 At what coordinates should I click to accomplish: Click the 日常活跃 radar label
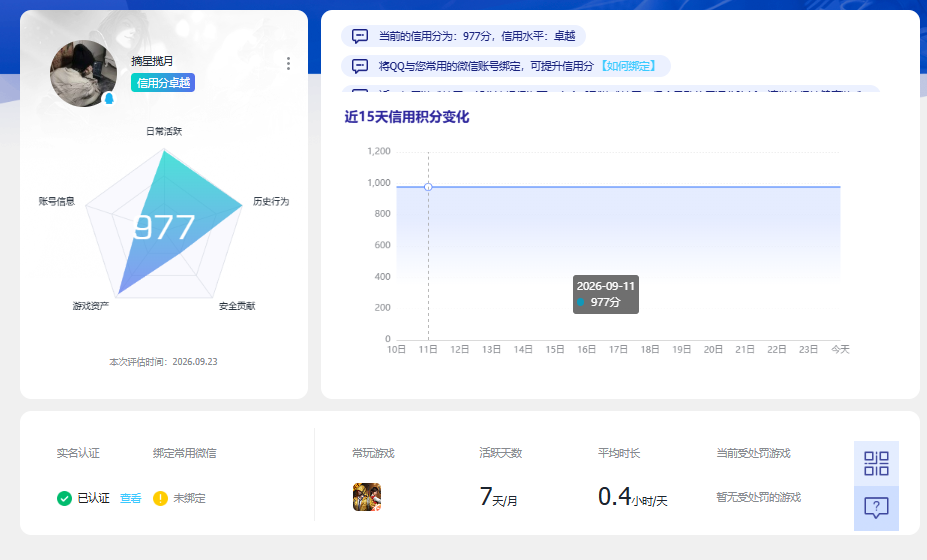point(164,131)
